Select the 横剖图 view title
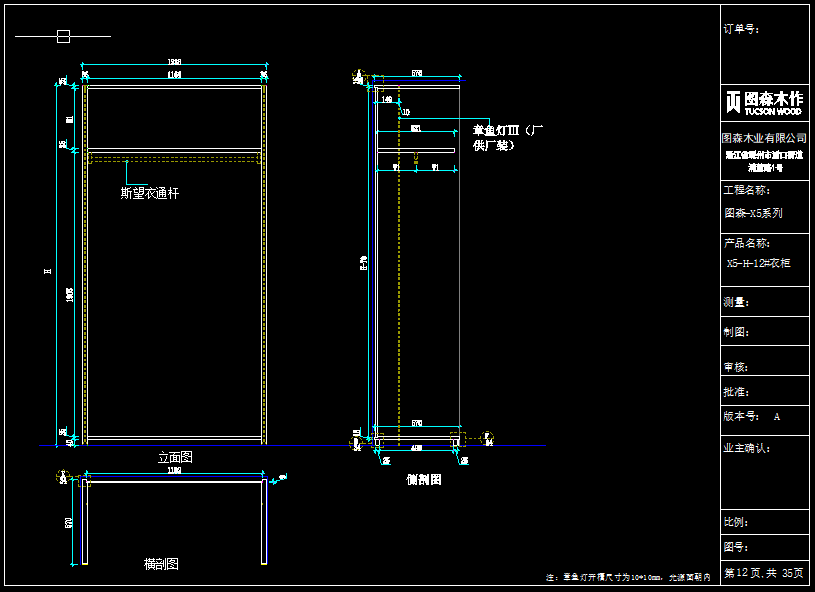815x592 pixels. coord(161,564)
